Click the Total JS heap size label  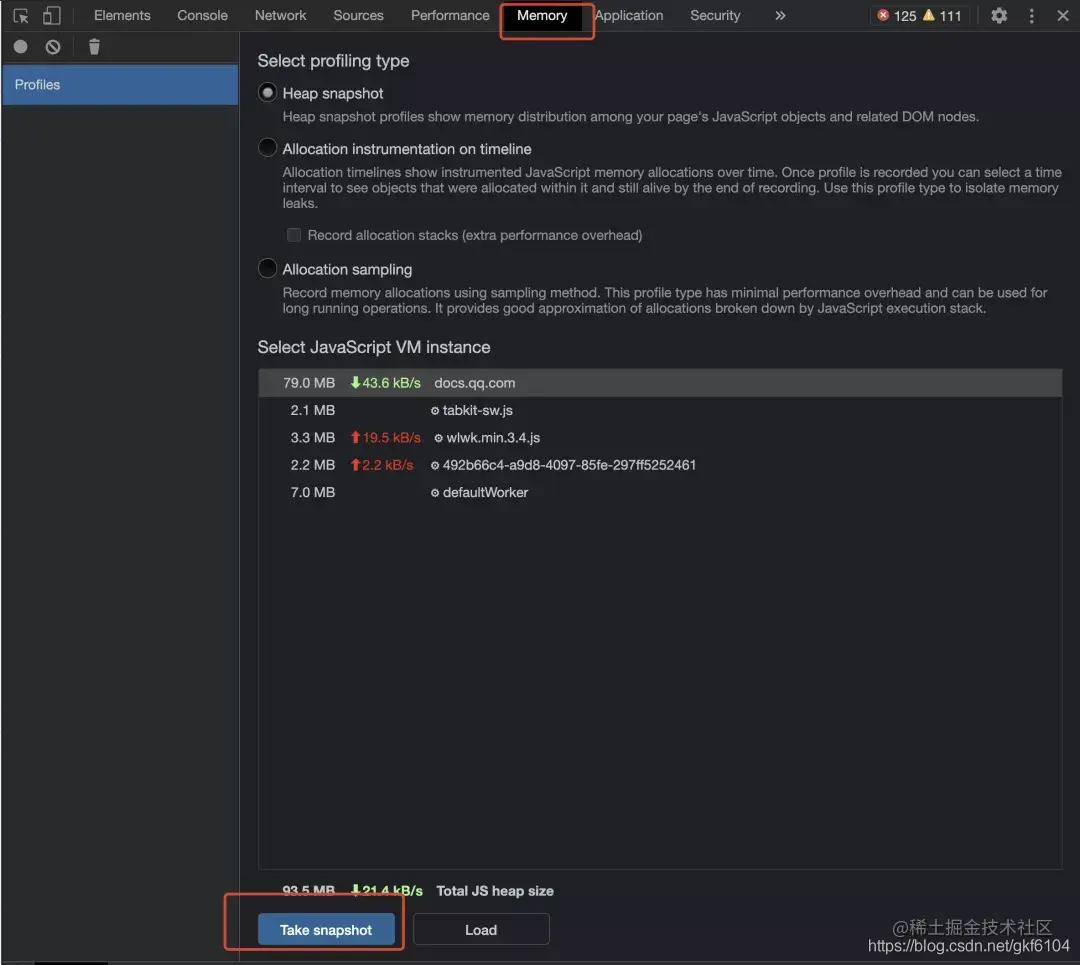click(495, 891)
